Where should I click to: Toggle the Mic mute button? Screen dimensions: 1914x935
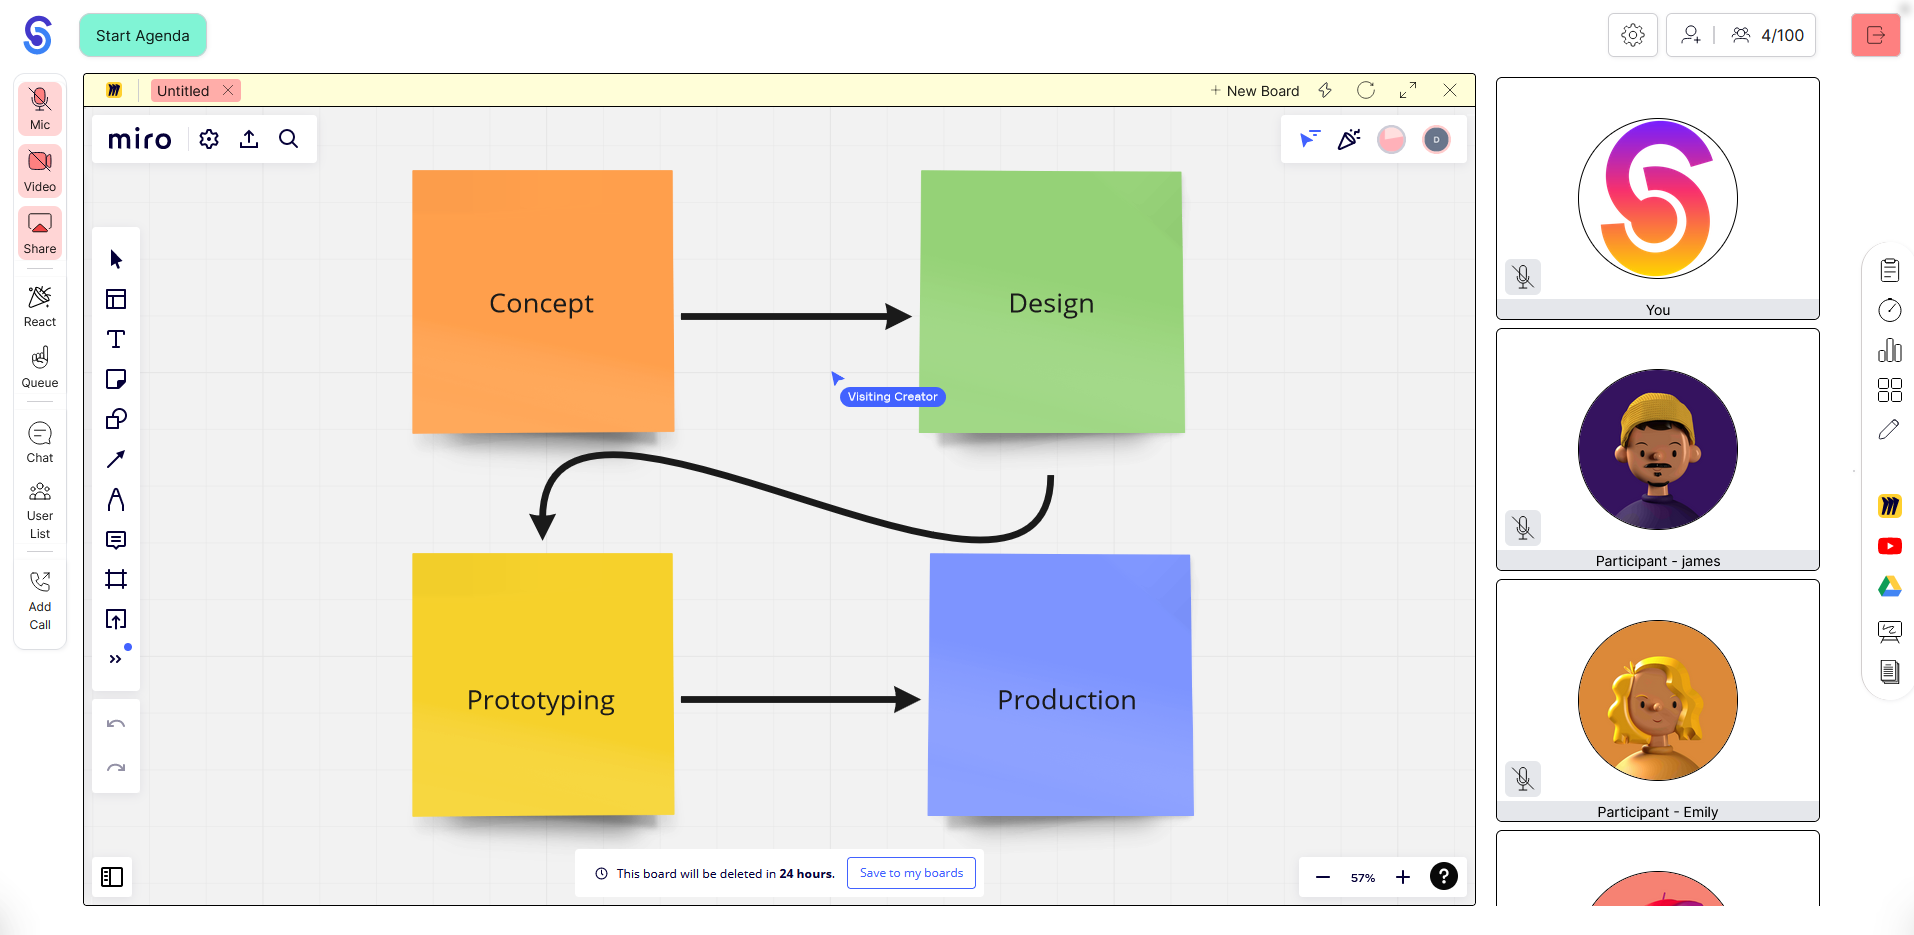40,109
